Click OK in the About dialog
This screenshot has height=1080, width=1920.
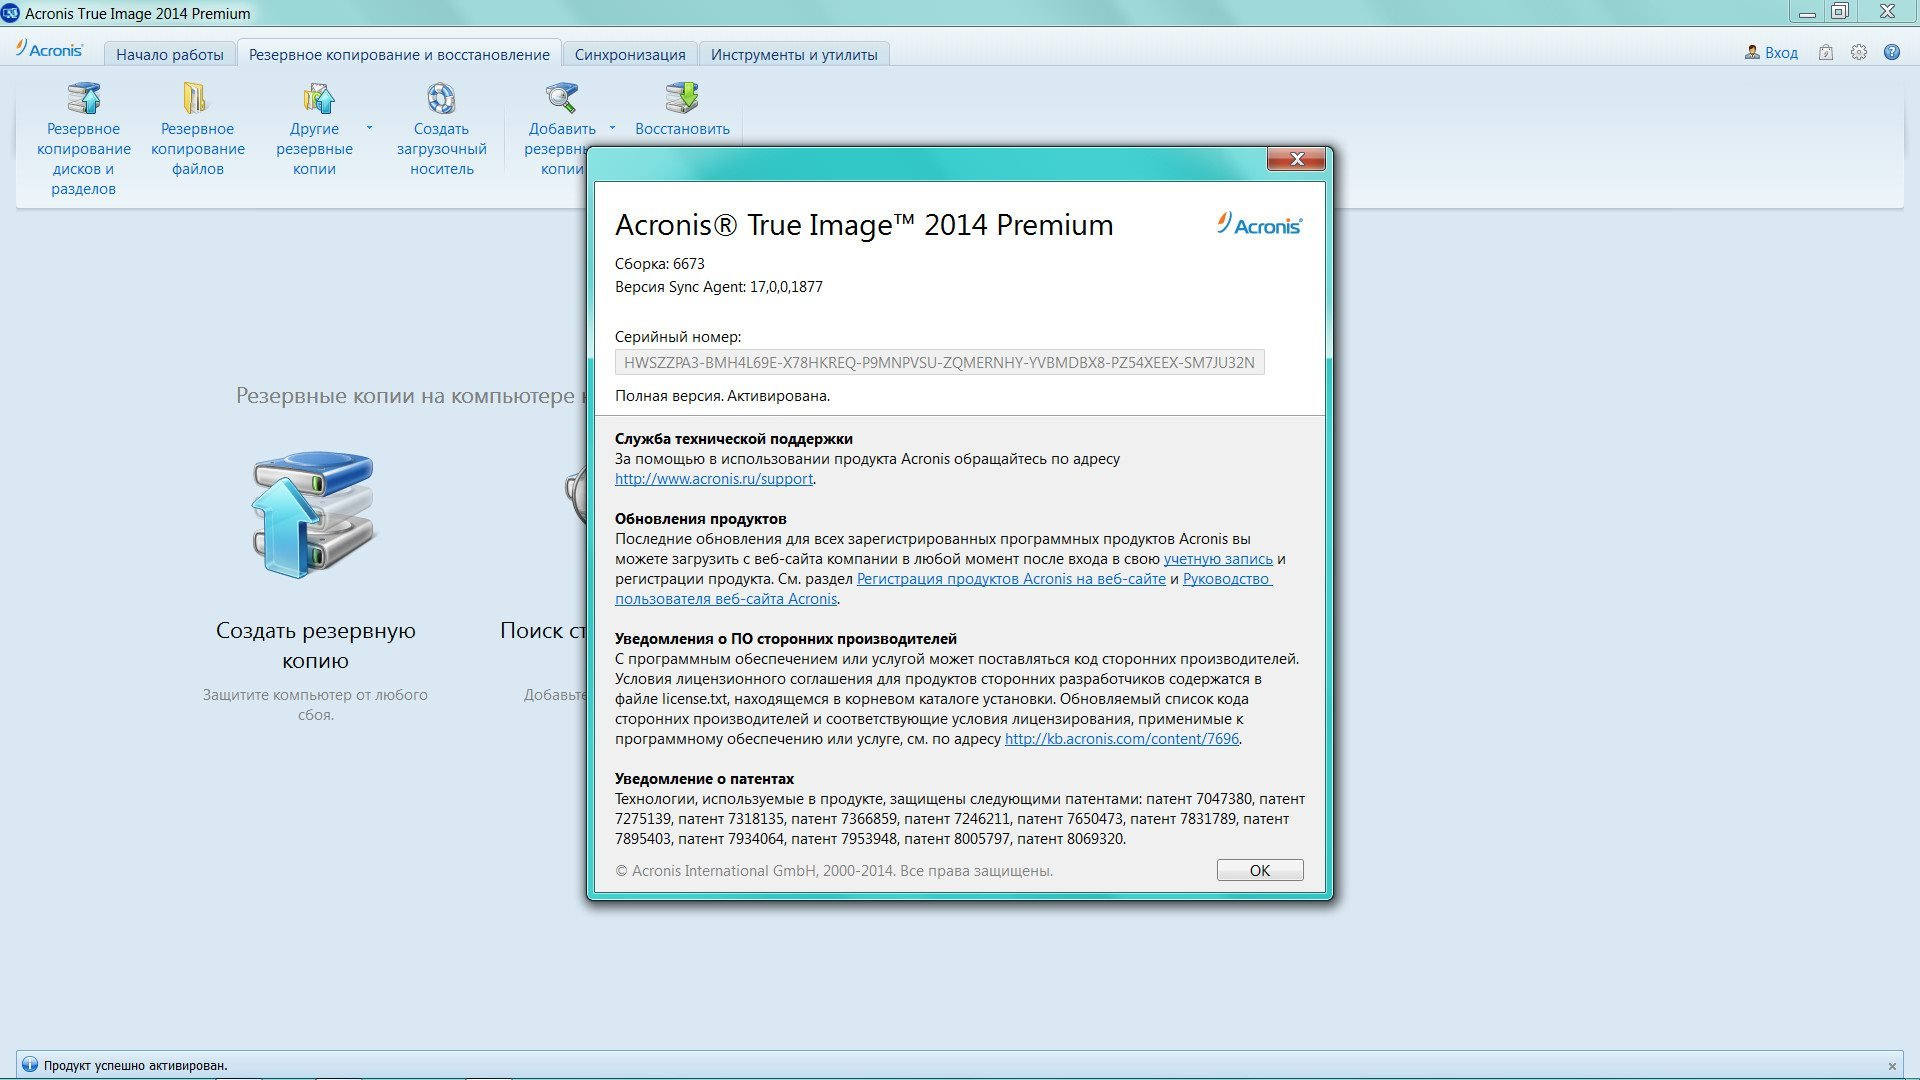pyautogui.click(x=1260, y=870)
